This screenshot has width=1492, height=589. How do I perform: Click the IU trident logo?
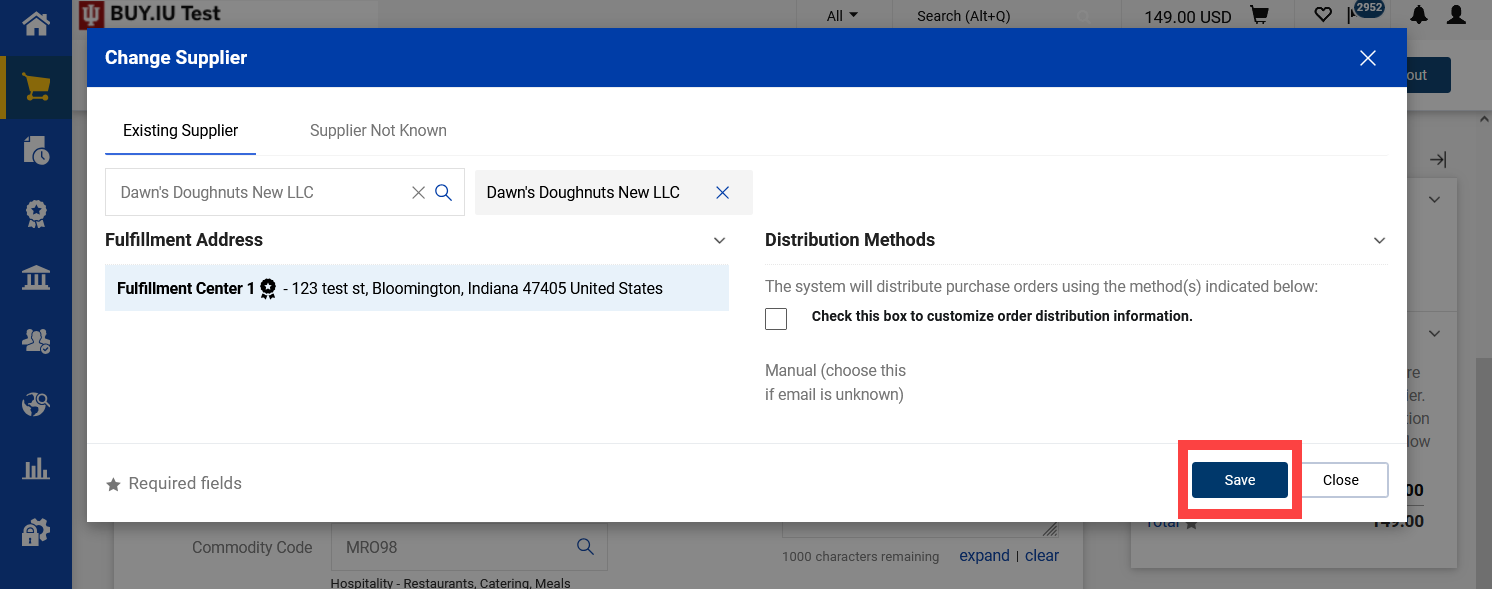tap(92, 14)
